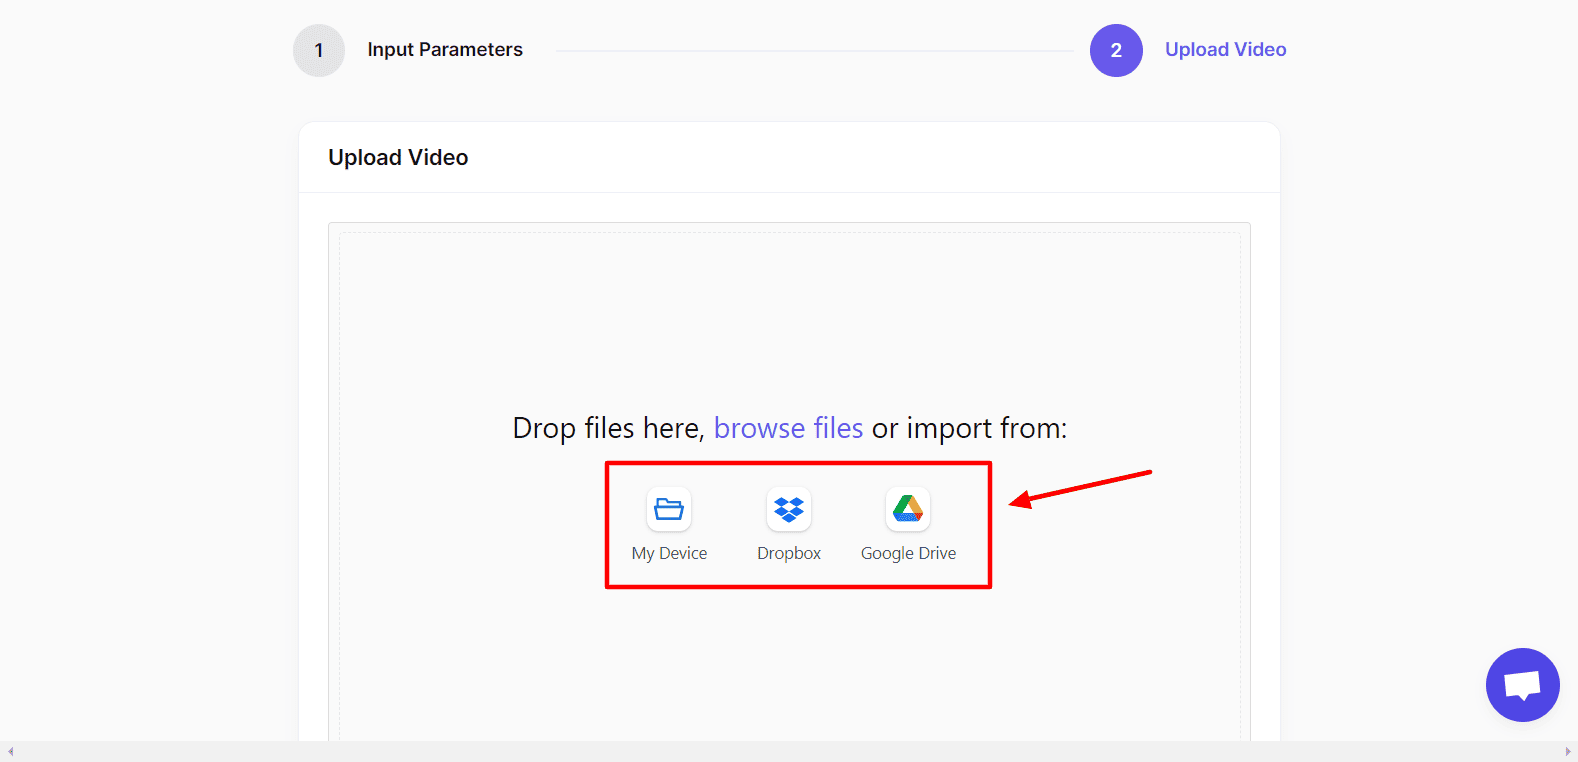
Task: Click the Upload Video card heading
Action: tap(398, 158)
